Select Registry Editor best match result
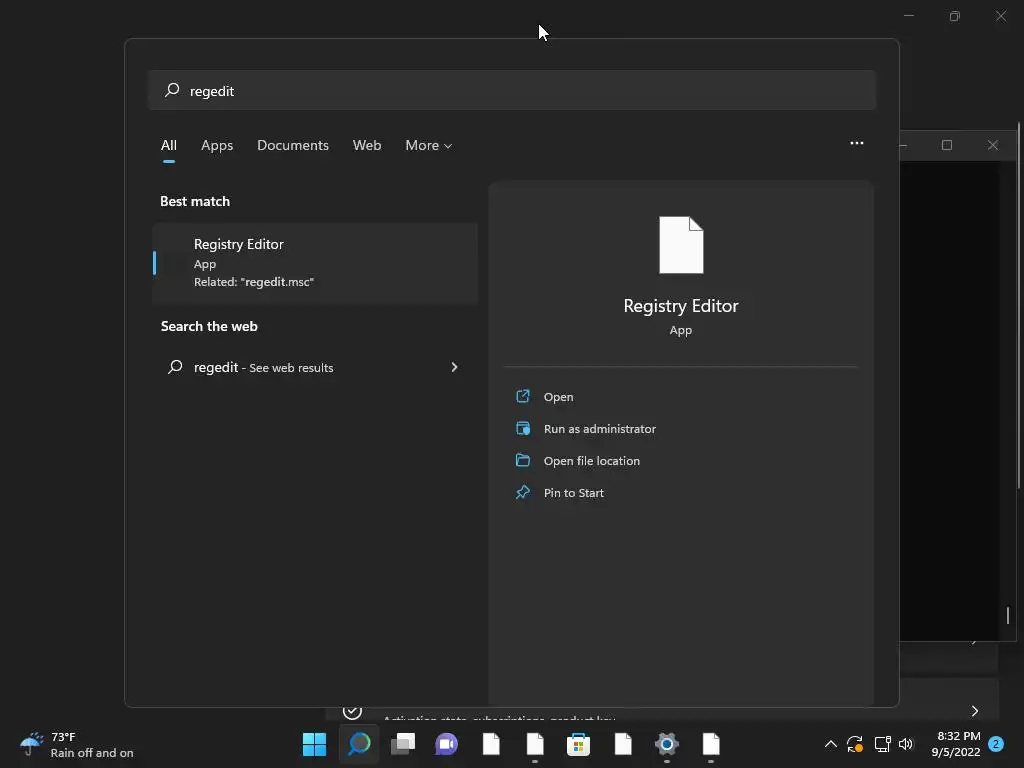 click(x=315, y=263)
